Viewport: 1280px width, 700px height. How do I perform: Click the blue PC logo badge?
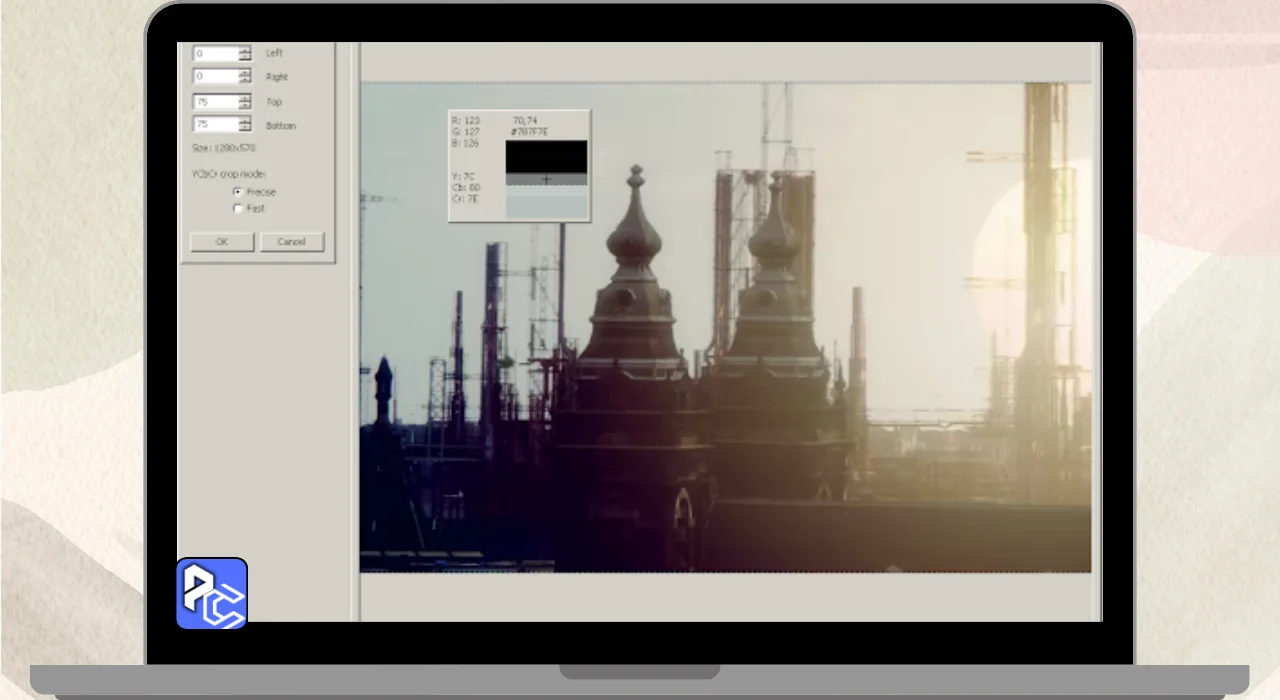click(212, 594)
